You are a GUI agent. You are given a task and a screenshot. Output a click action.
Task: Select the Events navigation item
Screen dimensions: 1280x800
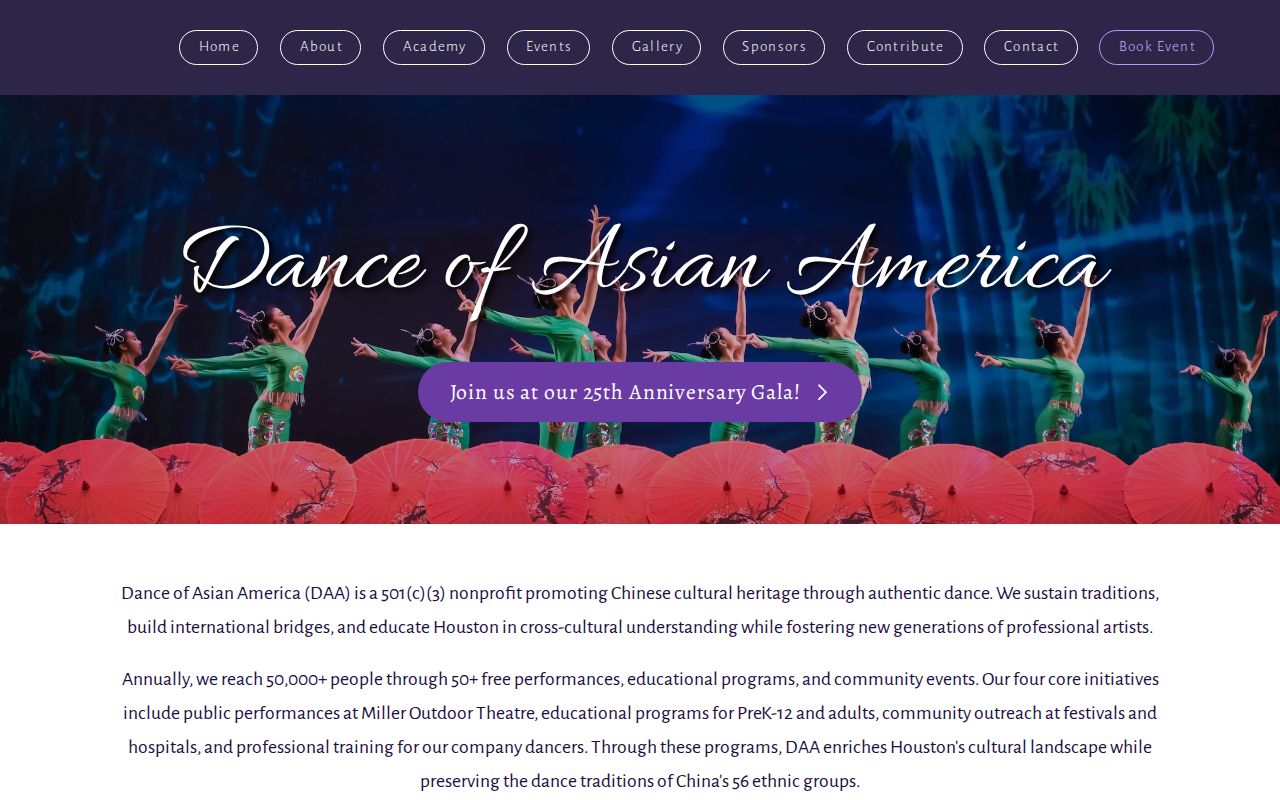548,47
